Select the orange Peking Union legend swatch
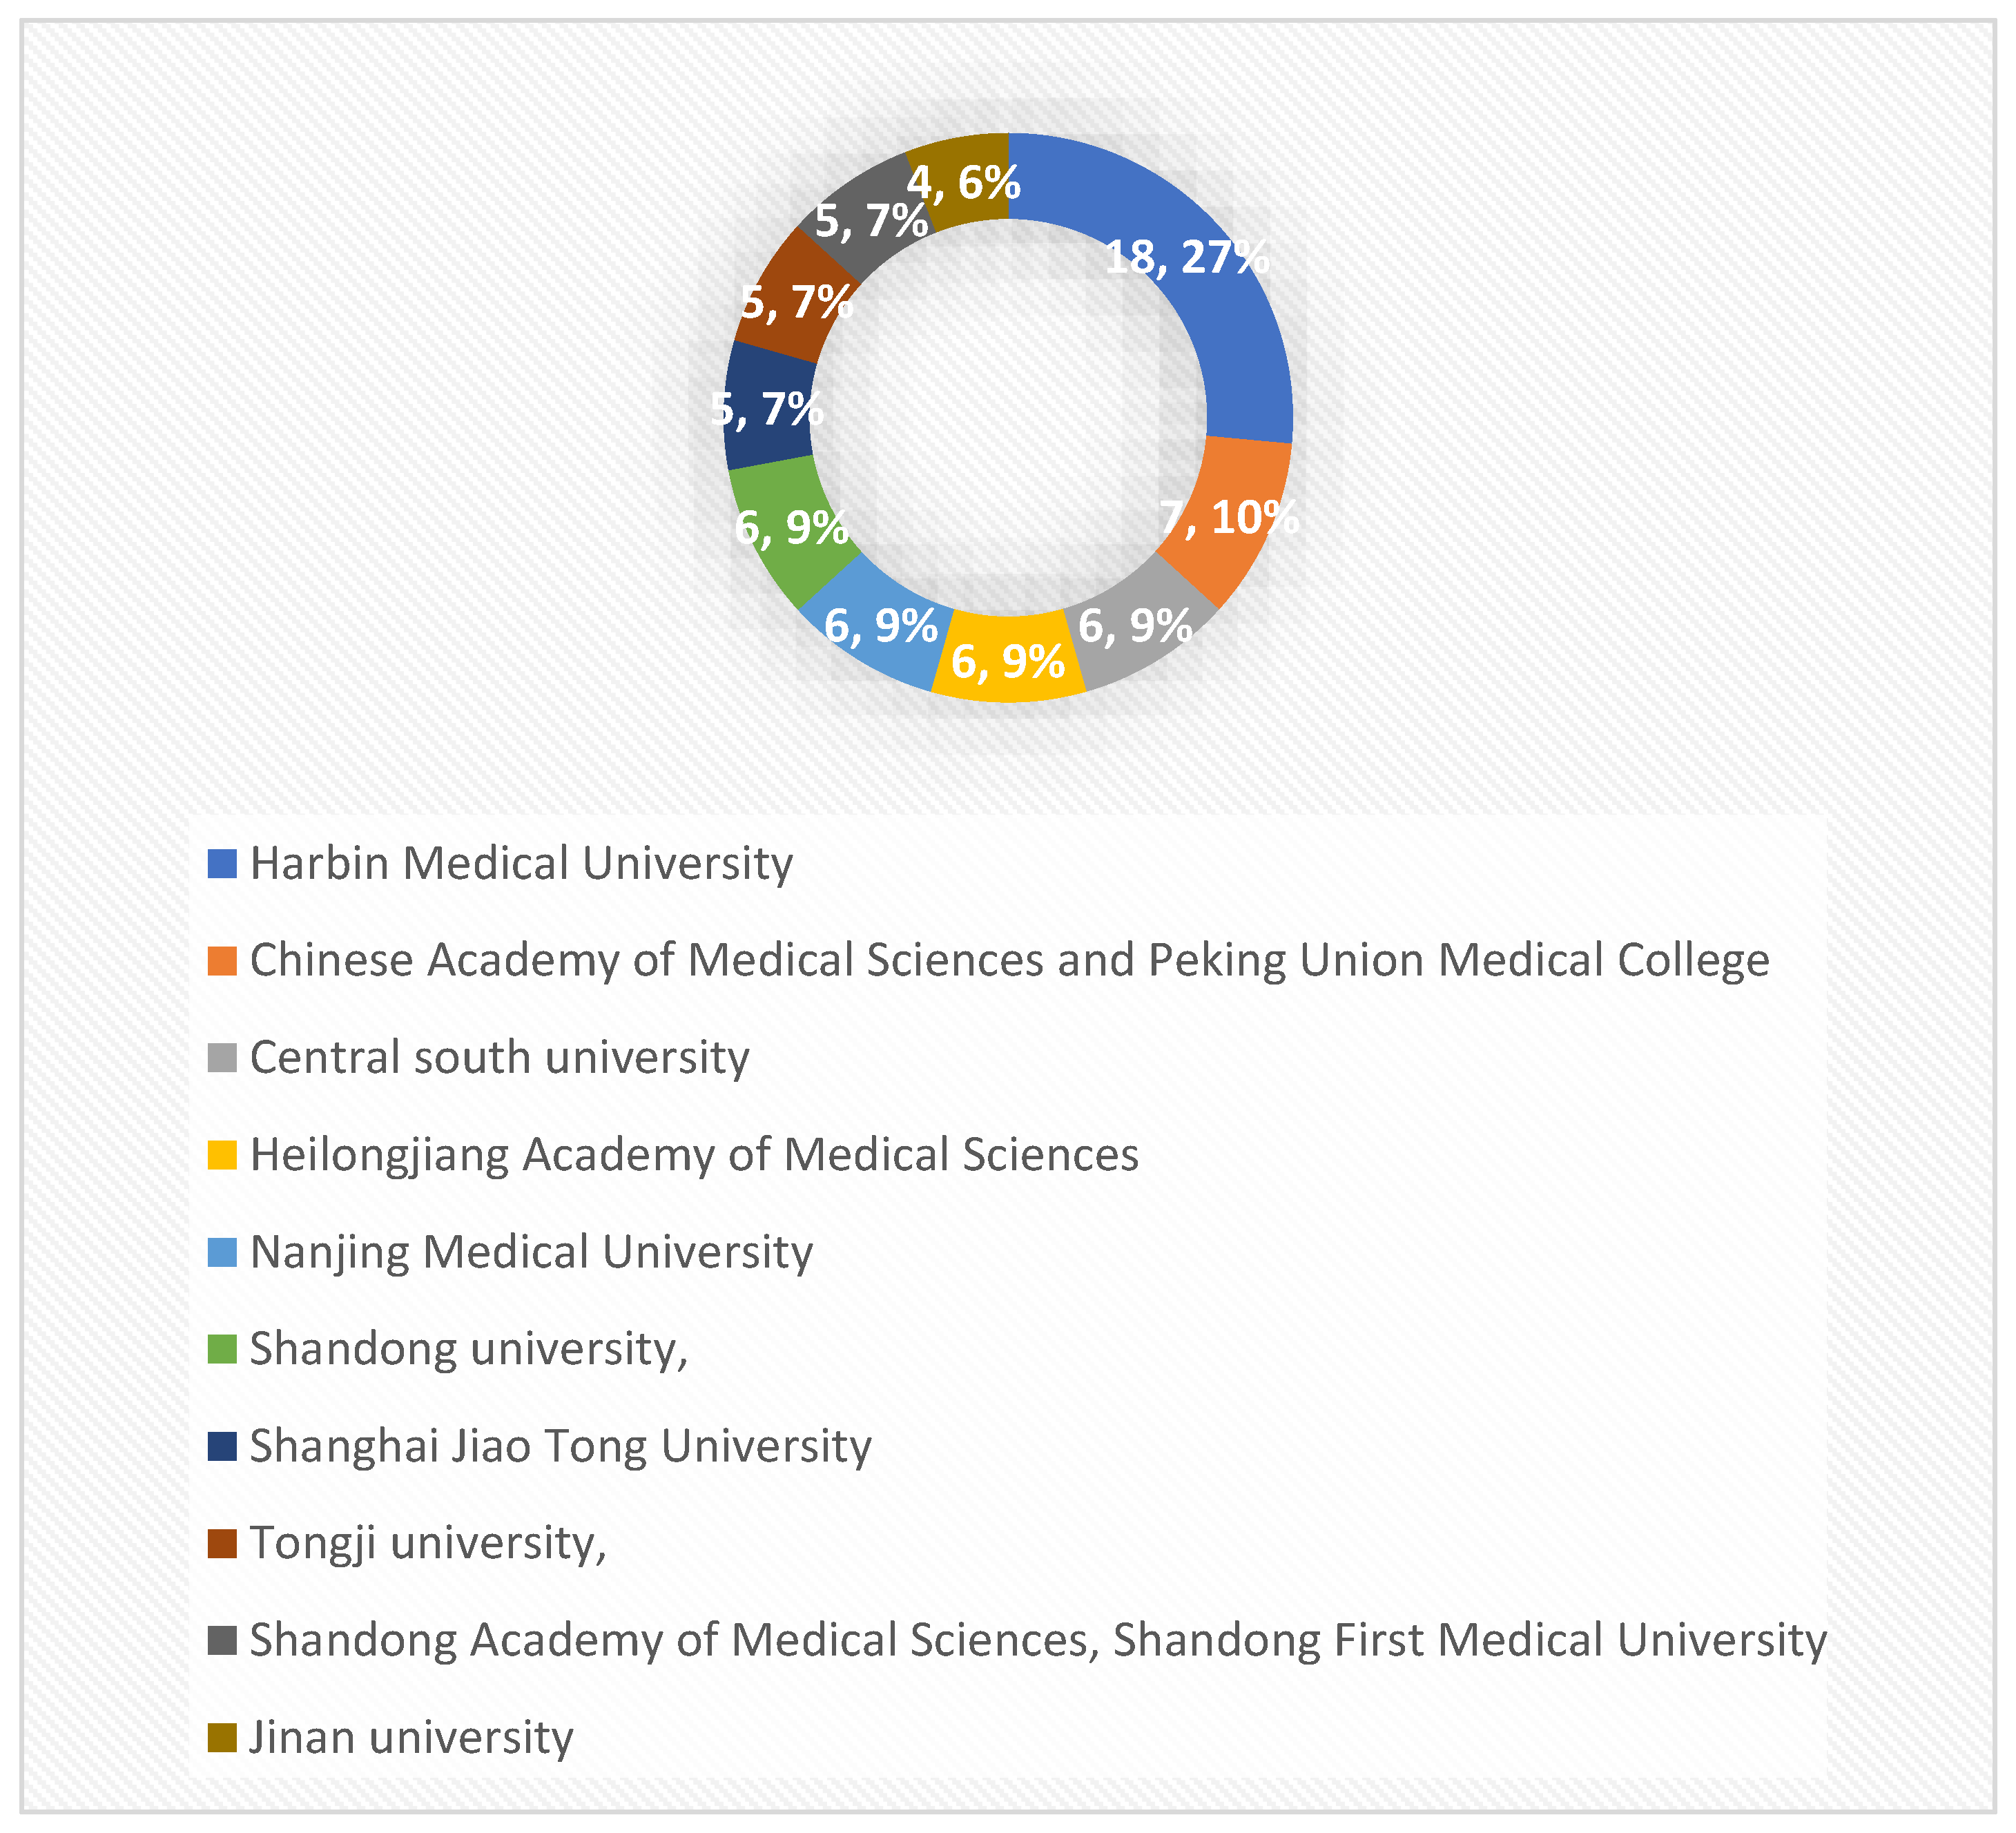 coord(222,961)
